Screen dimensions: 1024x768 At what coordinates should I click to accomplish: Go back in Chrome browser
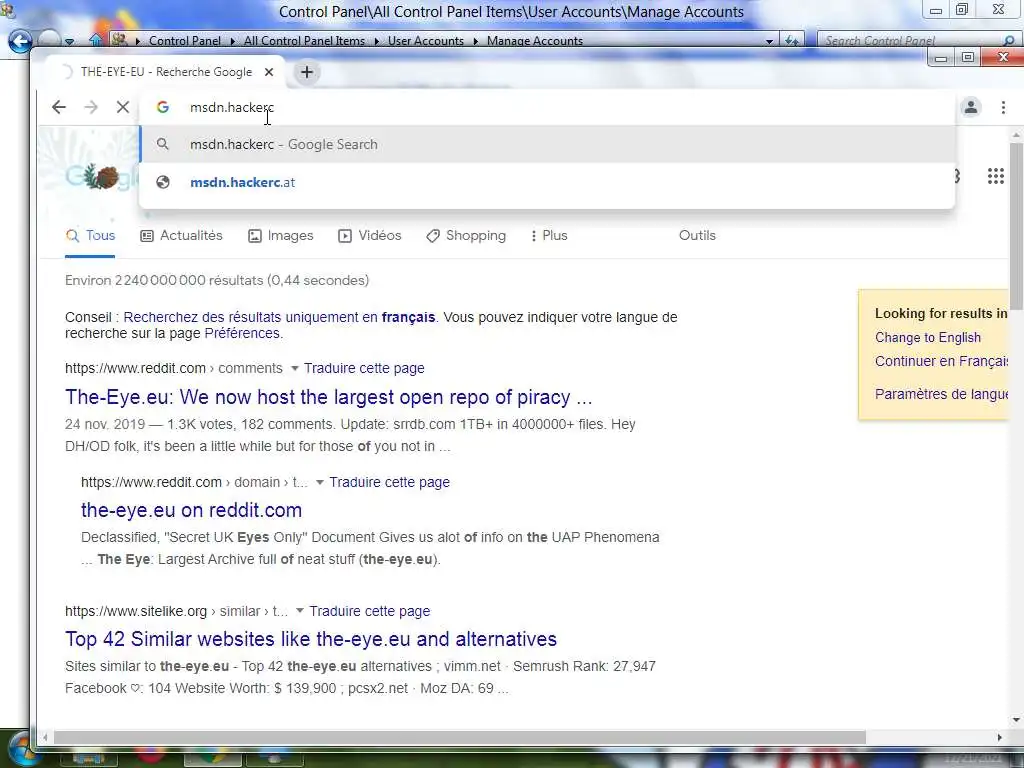[x=59, y=107]
